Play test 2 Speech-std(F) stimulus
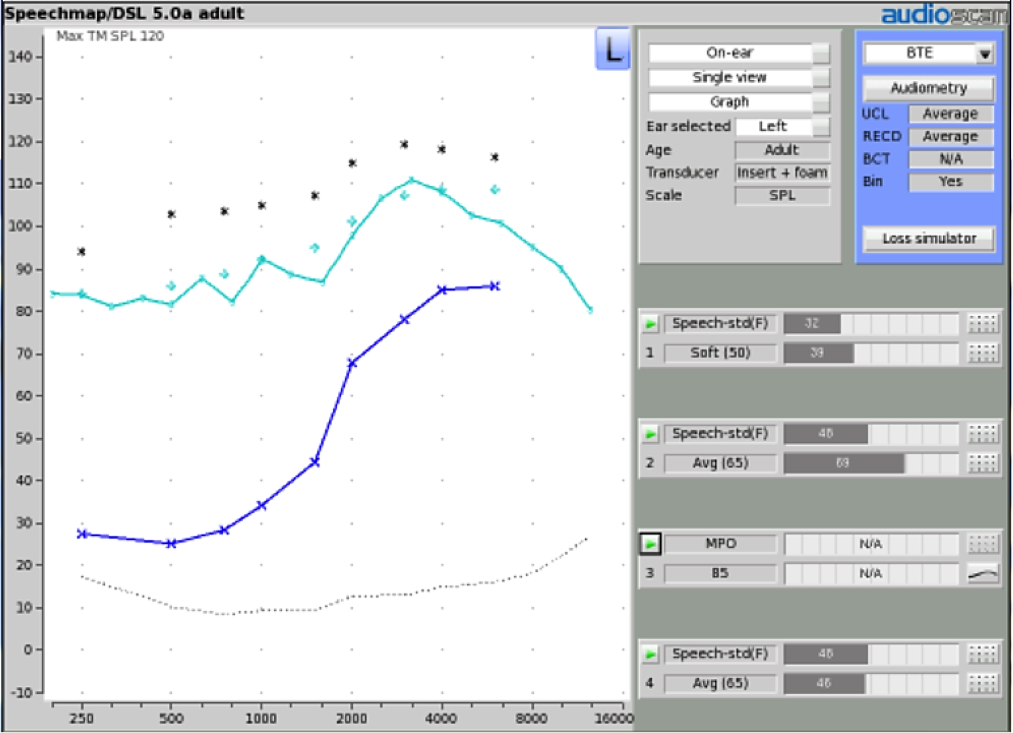1013x733 pixels. [x=650, y=434]
